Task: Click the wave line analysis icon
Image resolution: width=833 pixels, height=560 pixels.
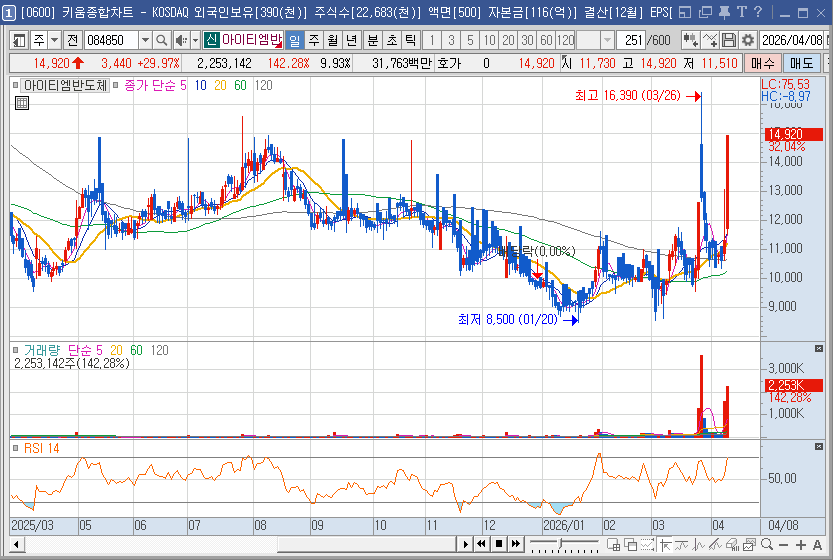Action: (x=699, y=544)
